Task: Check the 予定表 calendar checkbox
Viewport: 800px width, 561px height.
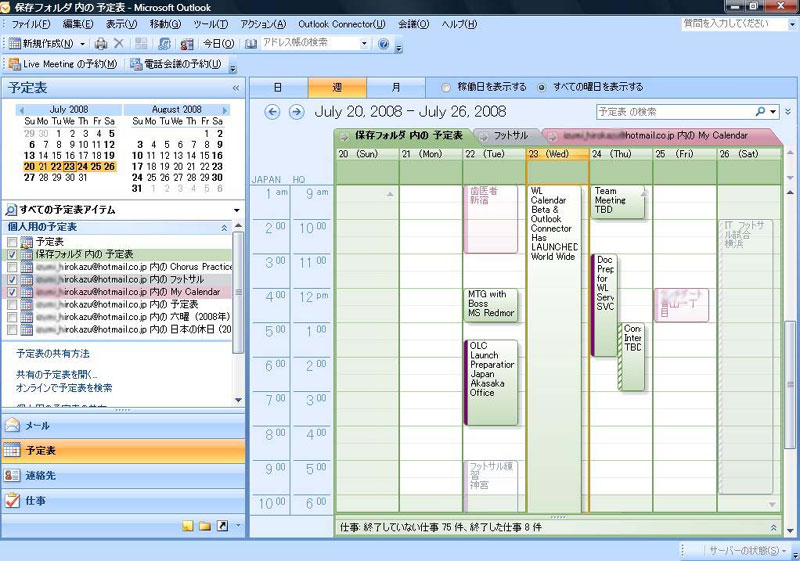Action: (x=12, y=242)
